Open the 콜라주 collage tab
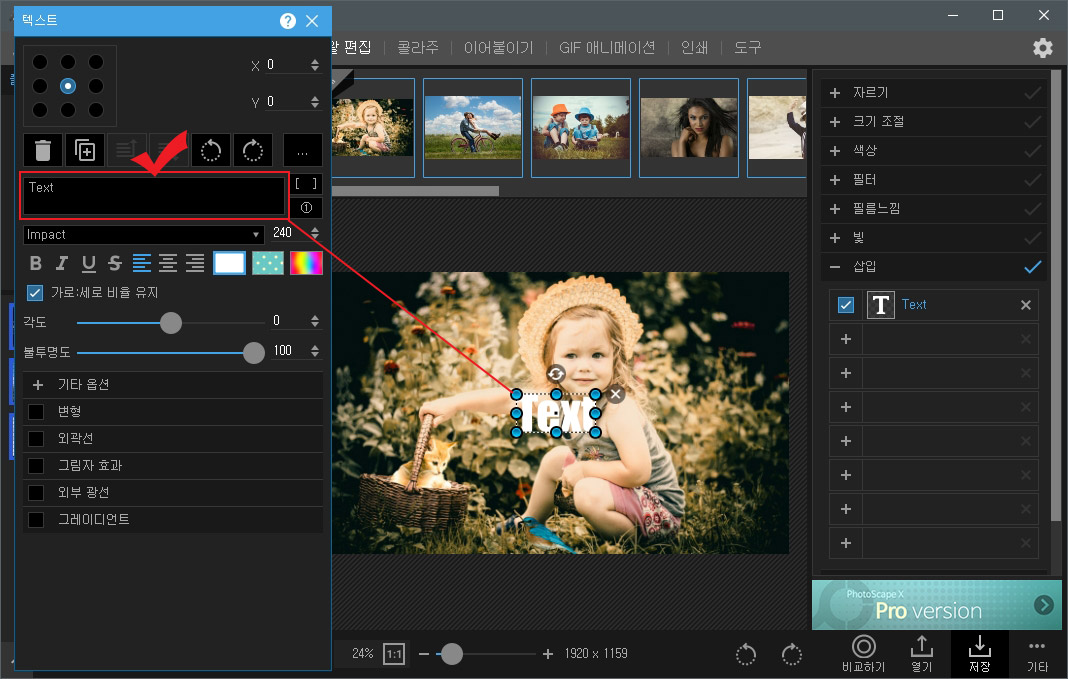 point(418,48)
